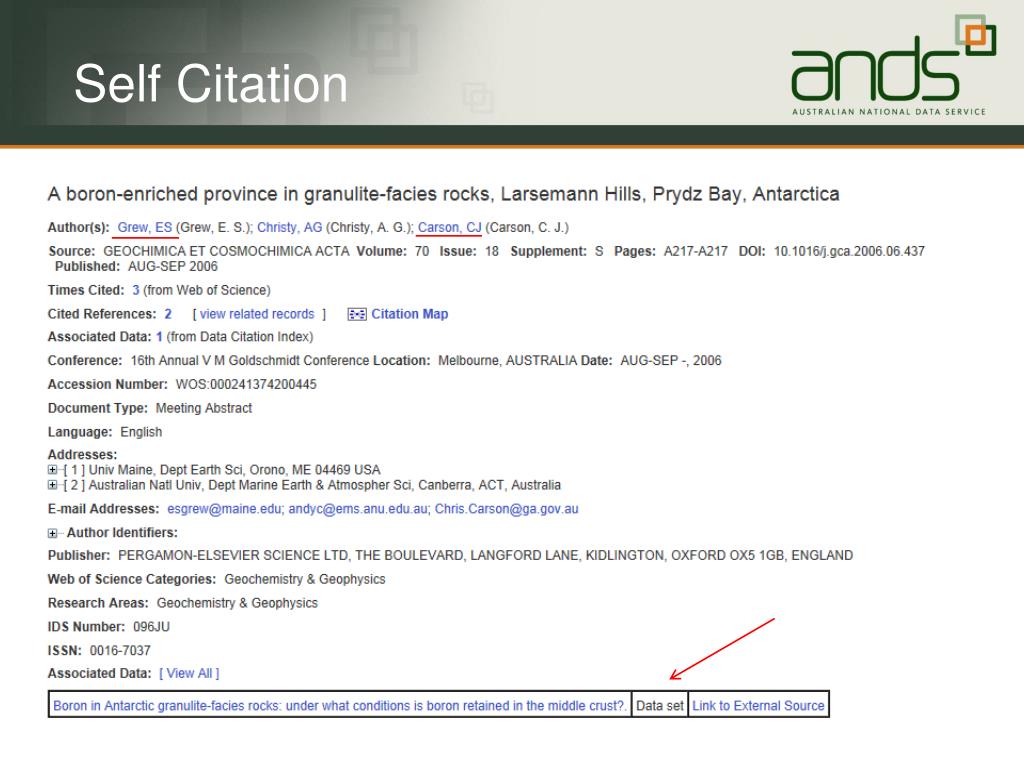Click conference location Melbourne, AUSTRALIA

tap(507, 360)
